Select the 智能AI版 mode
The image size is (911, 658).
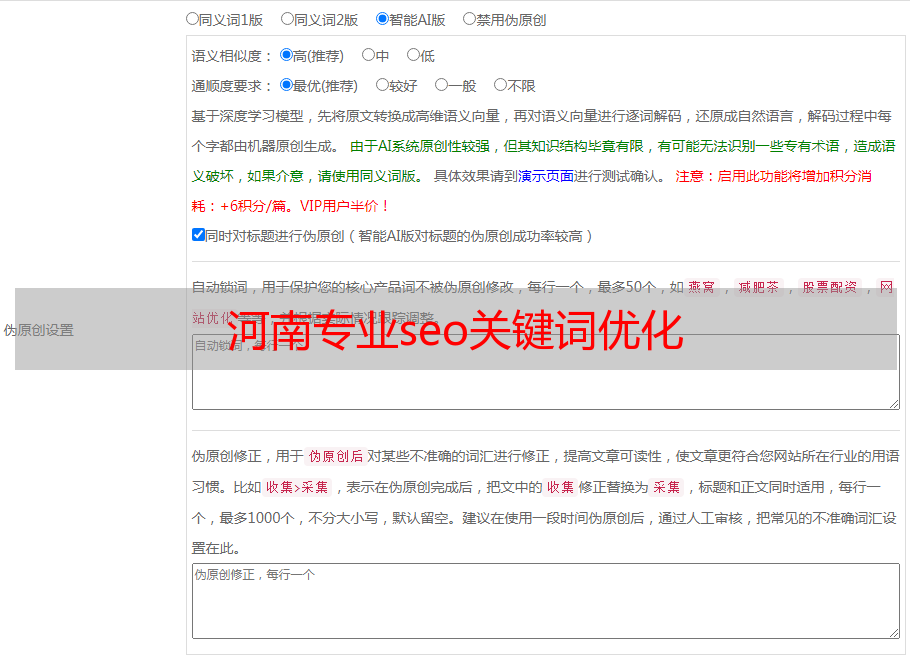point(383,19)
